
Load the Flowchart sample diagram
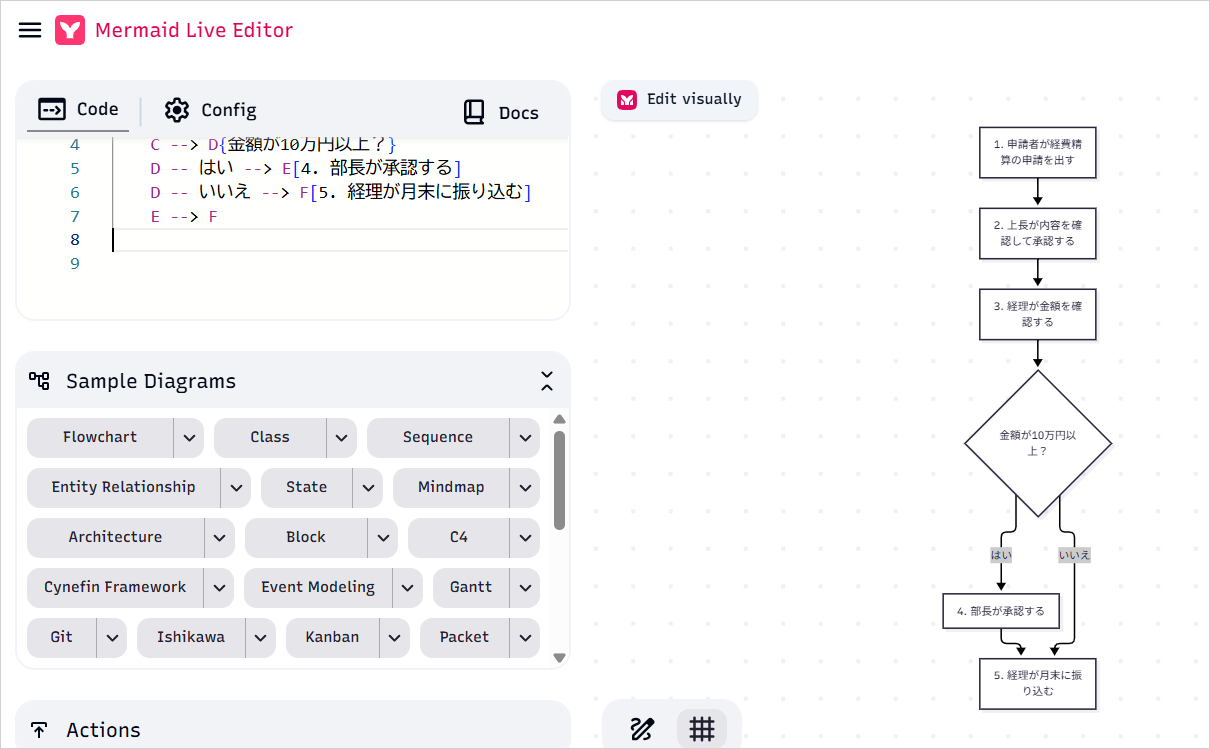pos(100,437)
